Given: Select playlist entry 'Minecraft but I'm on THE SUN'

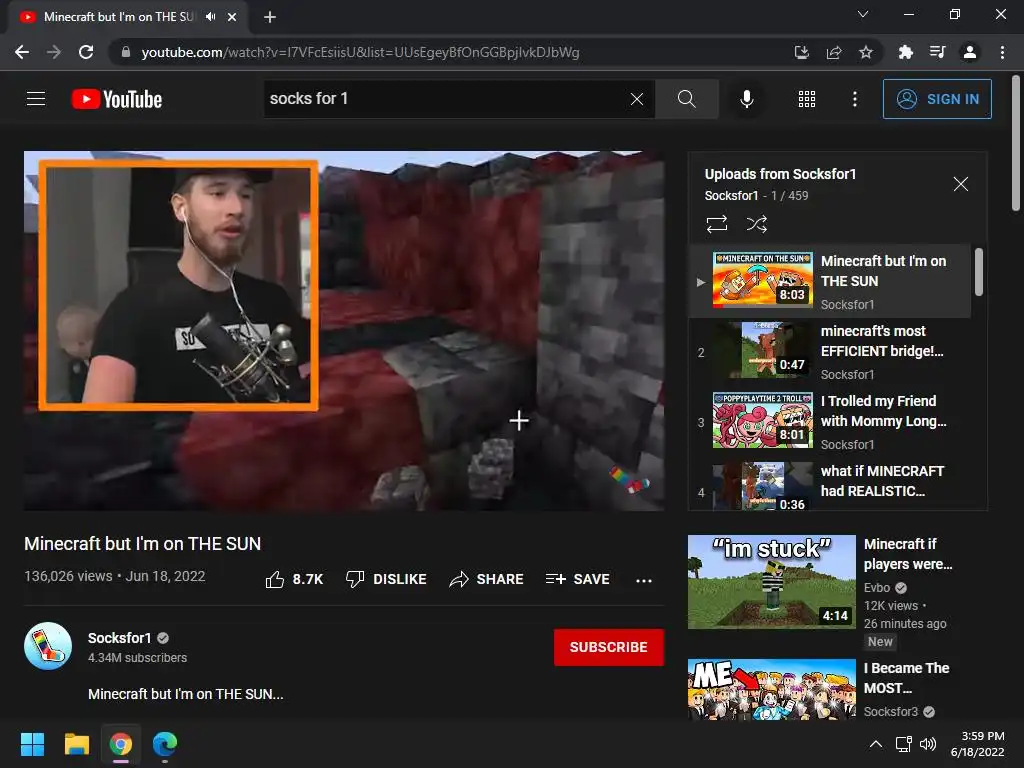Looking at the screenshot, I should click(x=829, y=281).
